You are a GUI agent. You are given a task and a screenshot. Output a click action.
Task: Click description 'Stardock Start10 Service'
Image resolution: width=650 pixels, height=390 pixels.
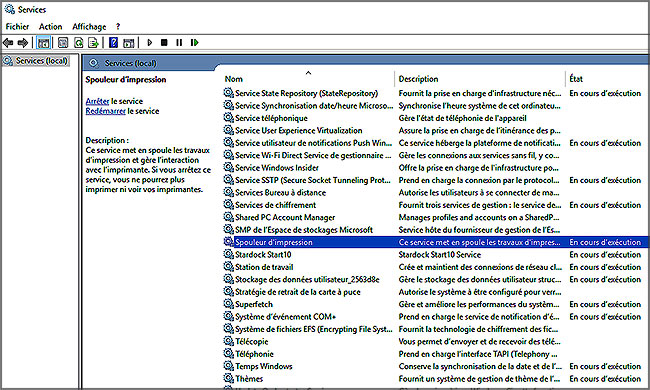coord(439,255)
